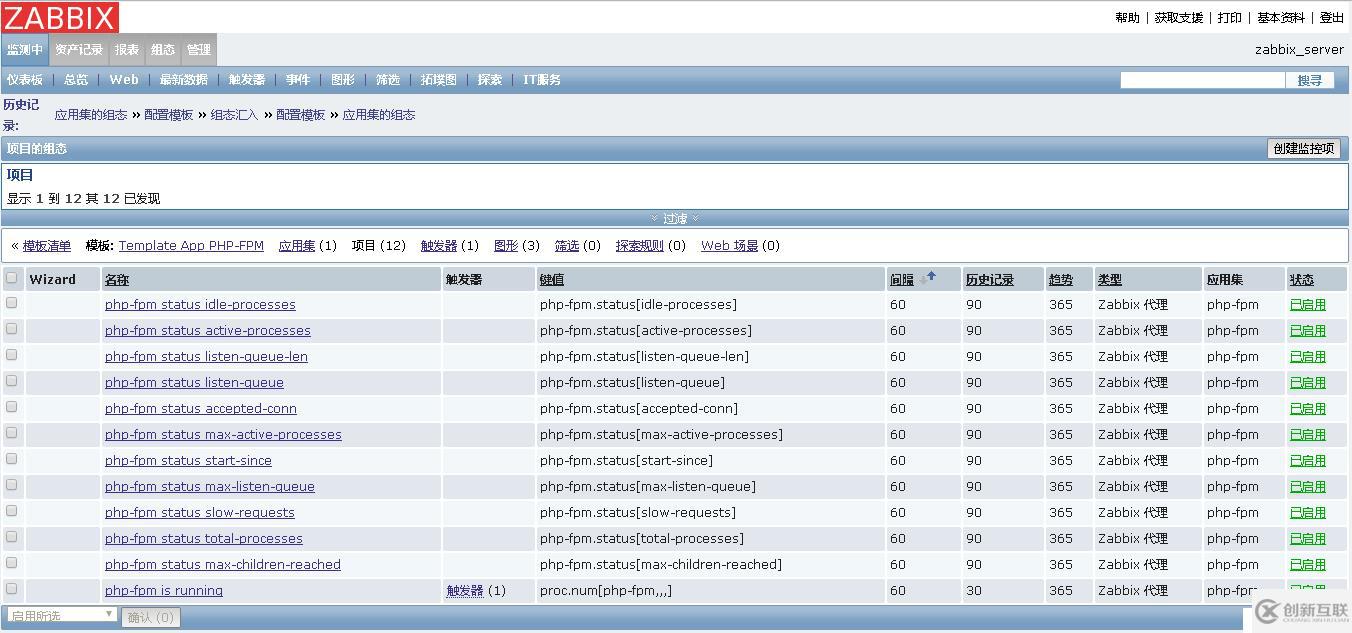Go to 拓扑图 submenu
The width and height of the screenshot is (1352, 633).
pyautogui.click(x=439, y=80)
